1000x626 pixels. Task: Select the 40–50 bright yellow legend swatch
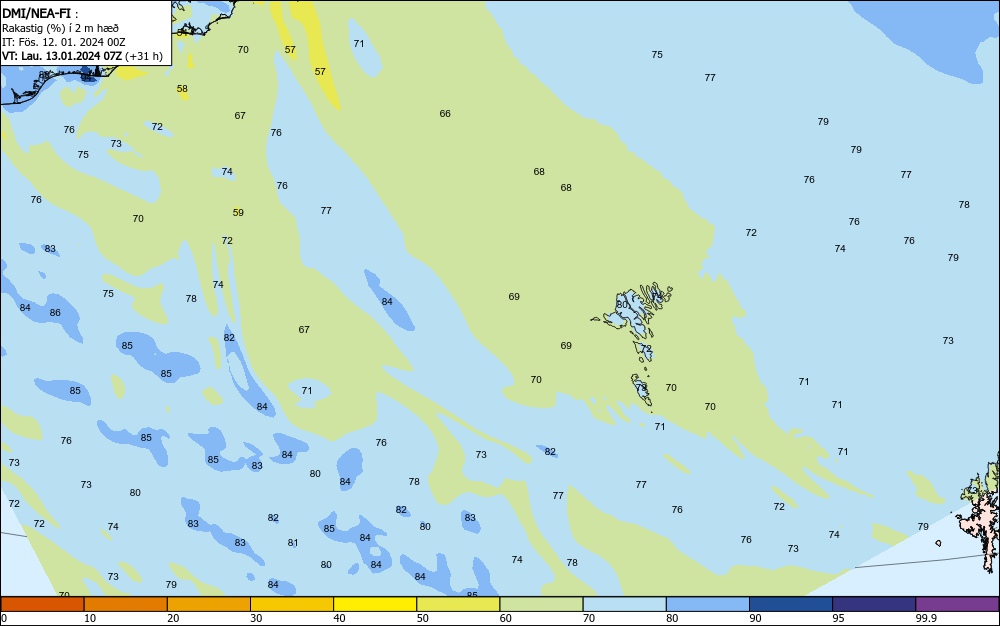coord(375,604)
